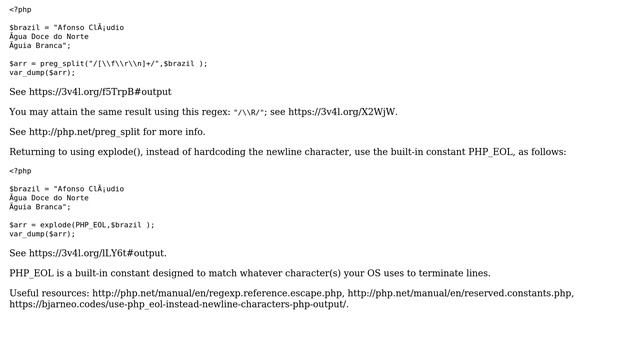Open the 3v4l.org/X2WjW URL
The image size is (640, 360).
(342, 112)
